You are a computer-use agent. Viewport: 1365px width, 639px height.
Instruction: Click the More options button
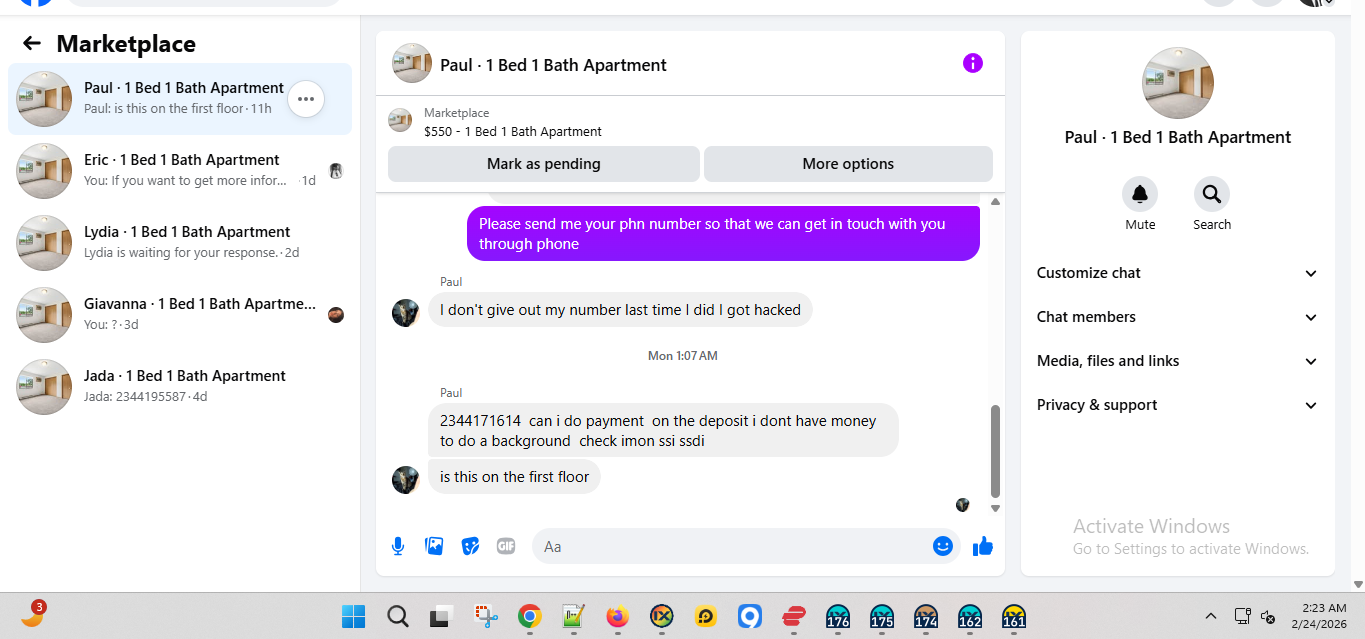[x=848, y=164]
